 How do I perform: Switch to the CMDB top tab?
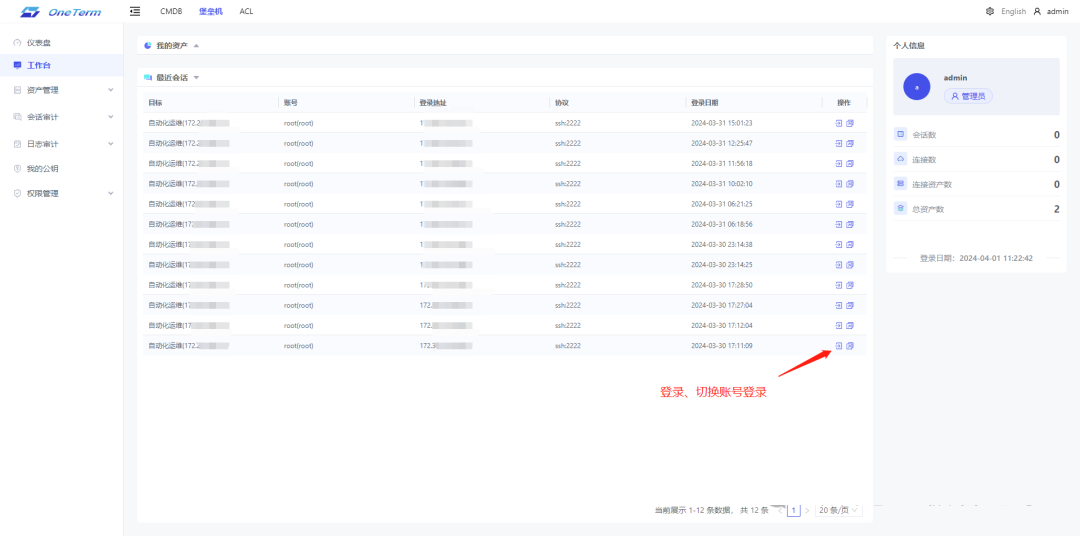tap(171, 11)
